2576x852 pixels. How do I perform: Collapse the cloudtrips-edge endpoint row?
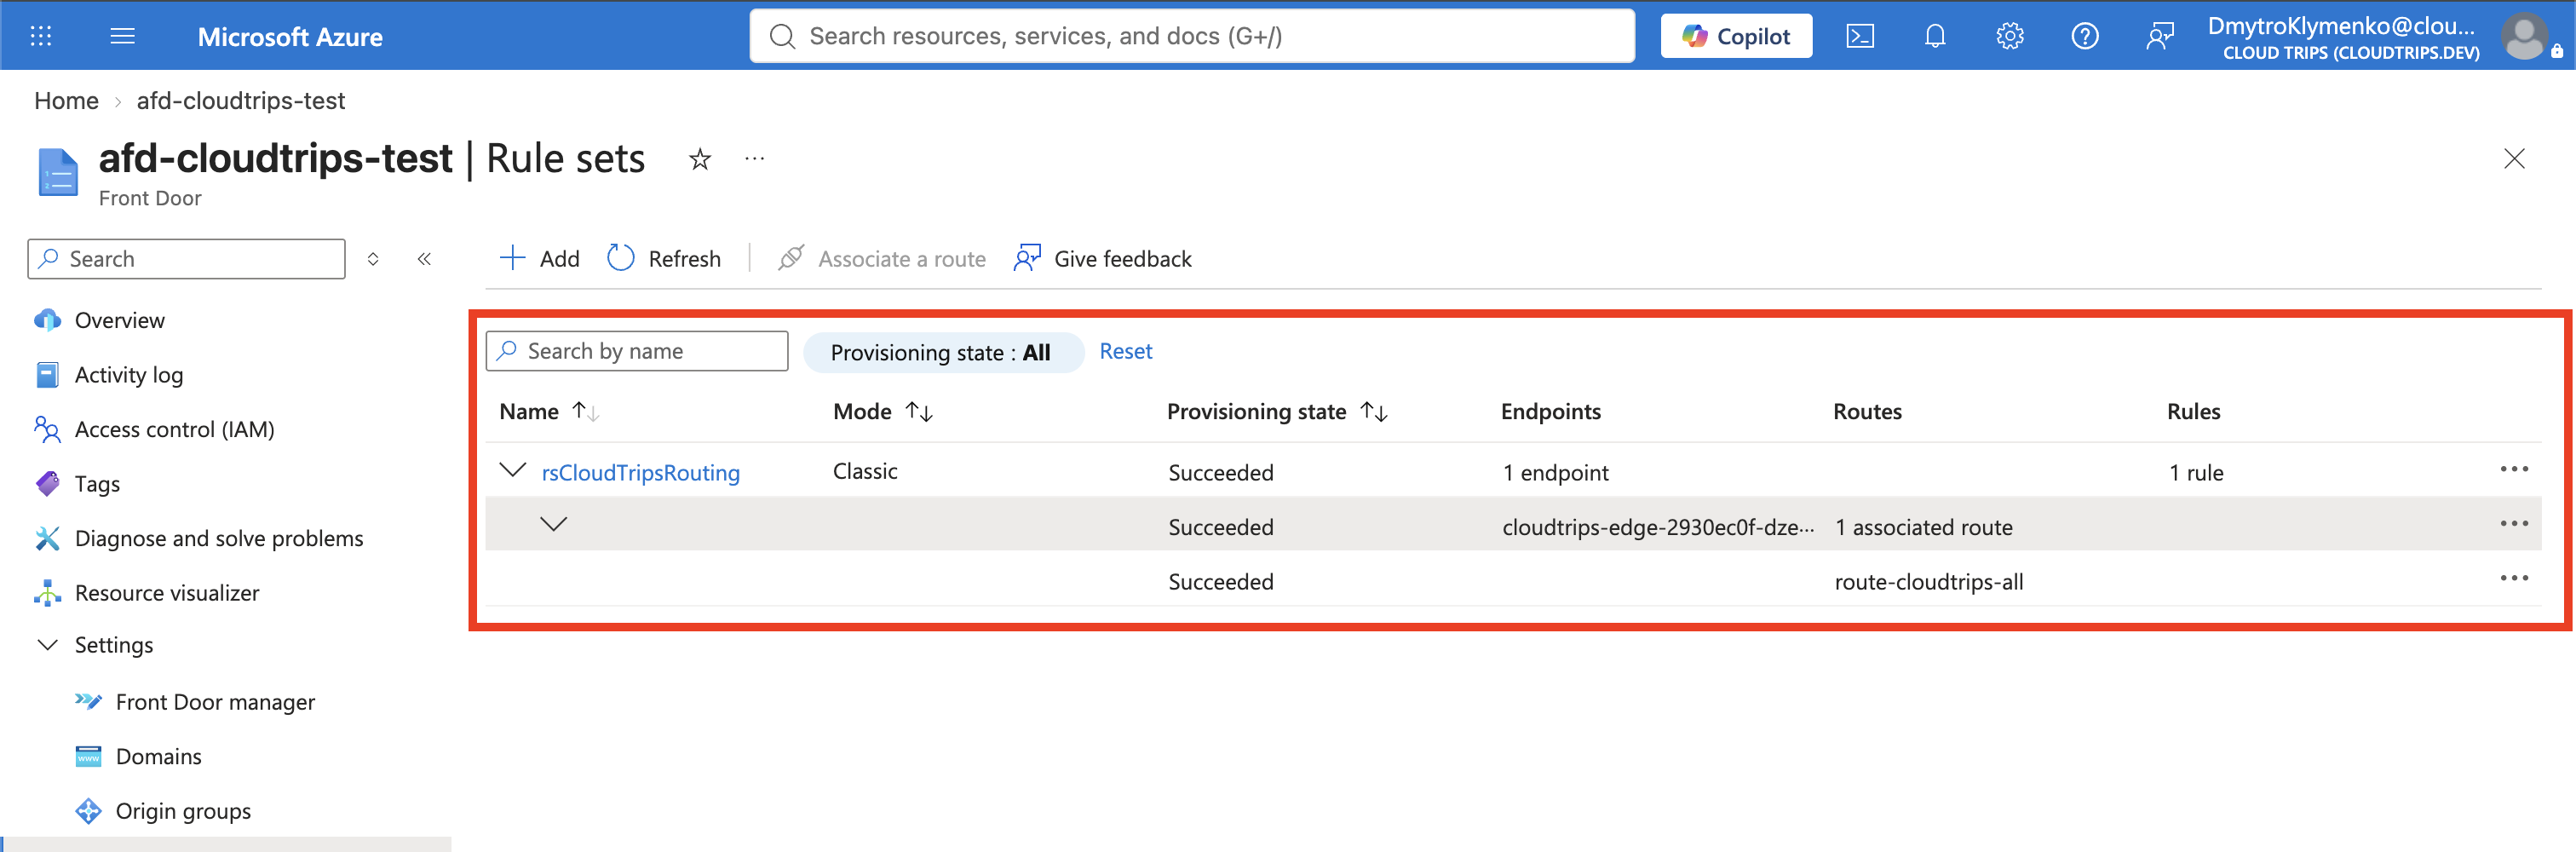(554, 524)
